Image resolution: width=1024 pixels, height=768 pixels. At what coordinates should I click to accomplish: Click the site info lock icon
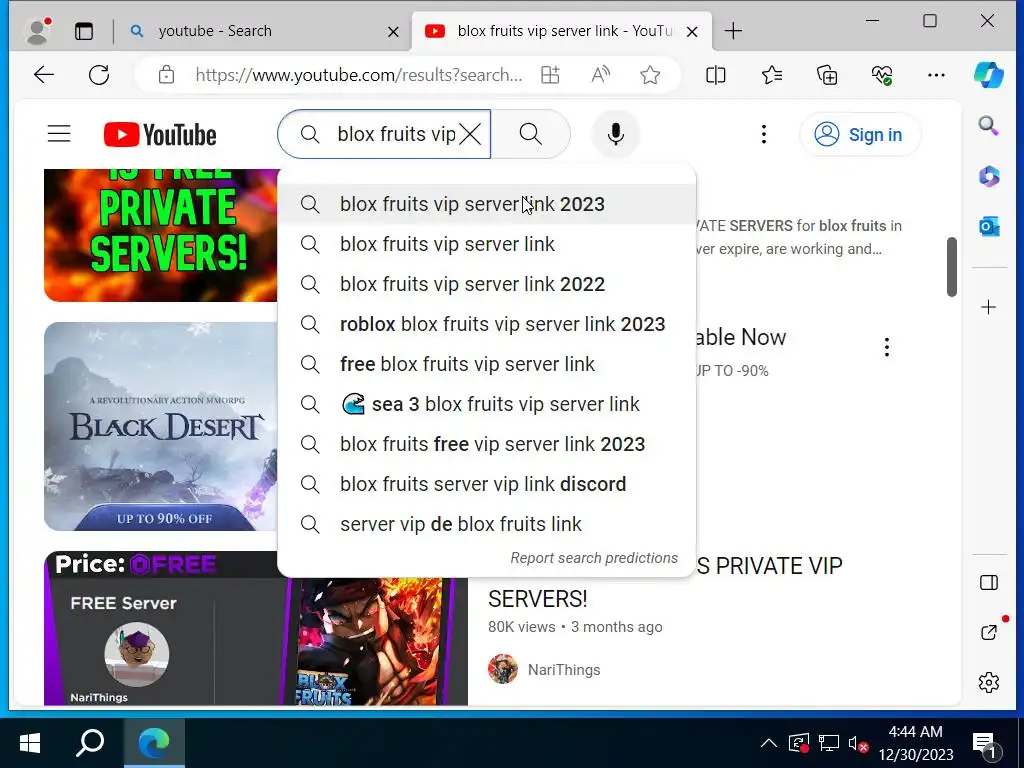click(x=167, y=75)
